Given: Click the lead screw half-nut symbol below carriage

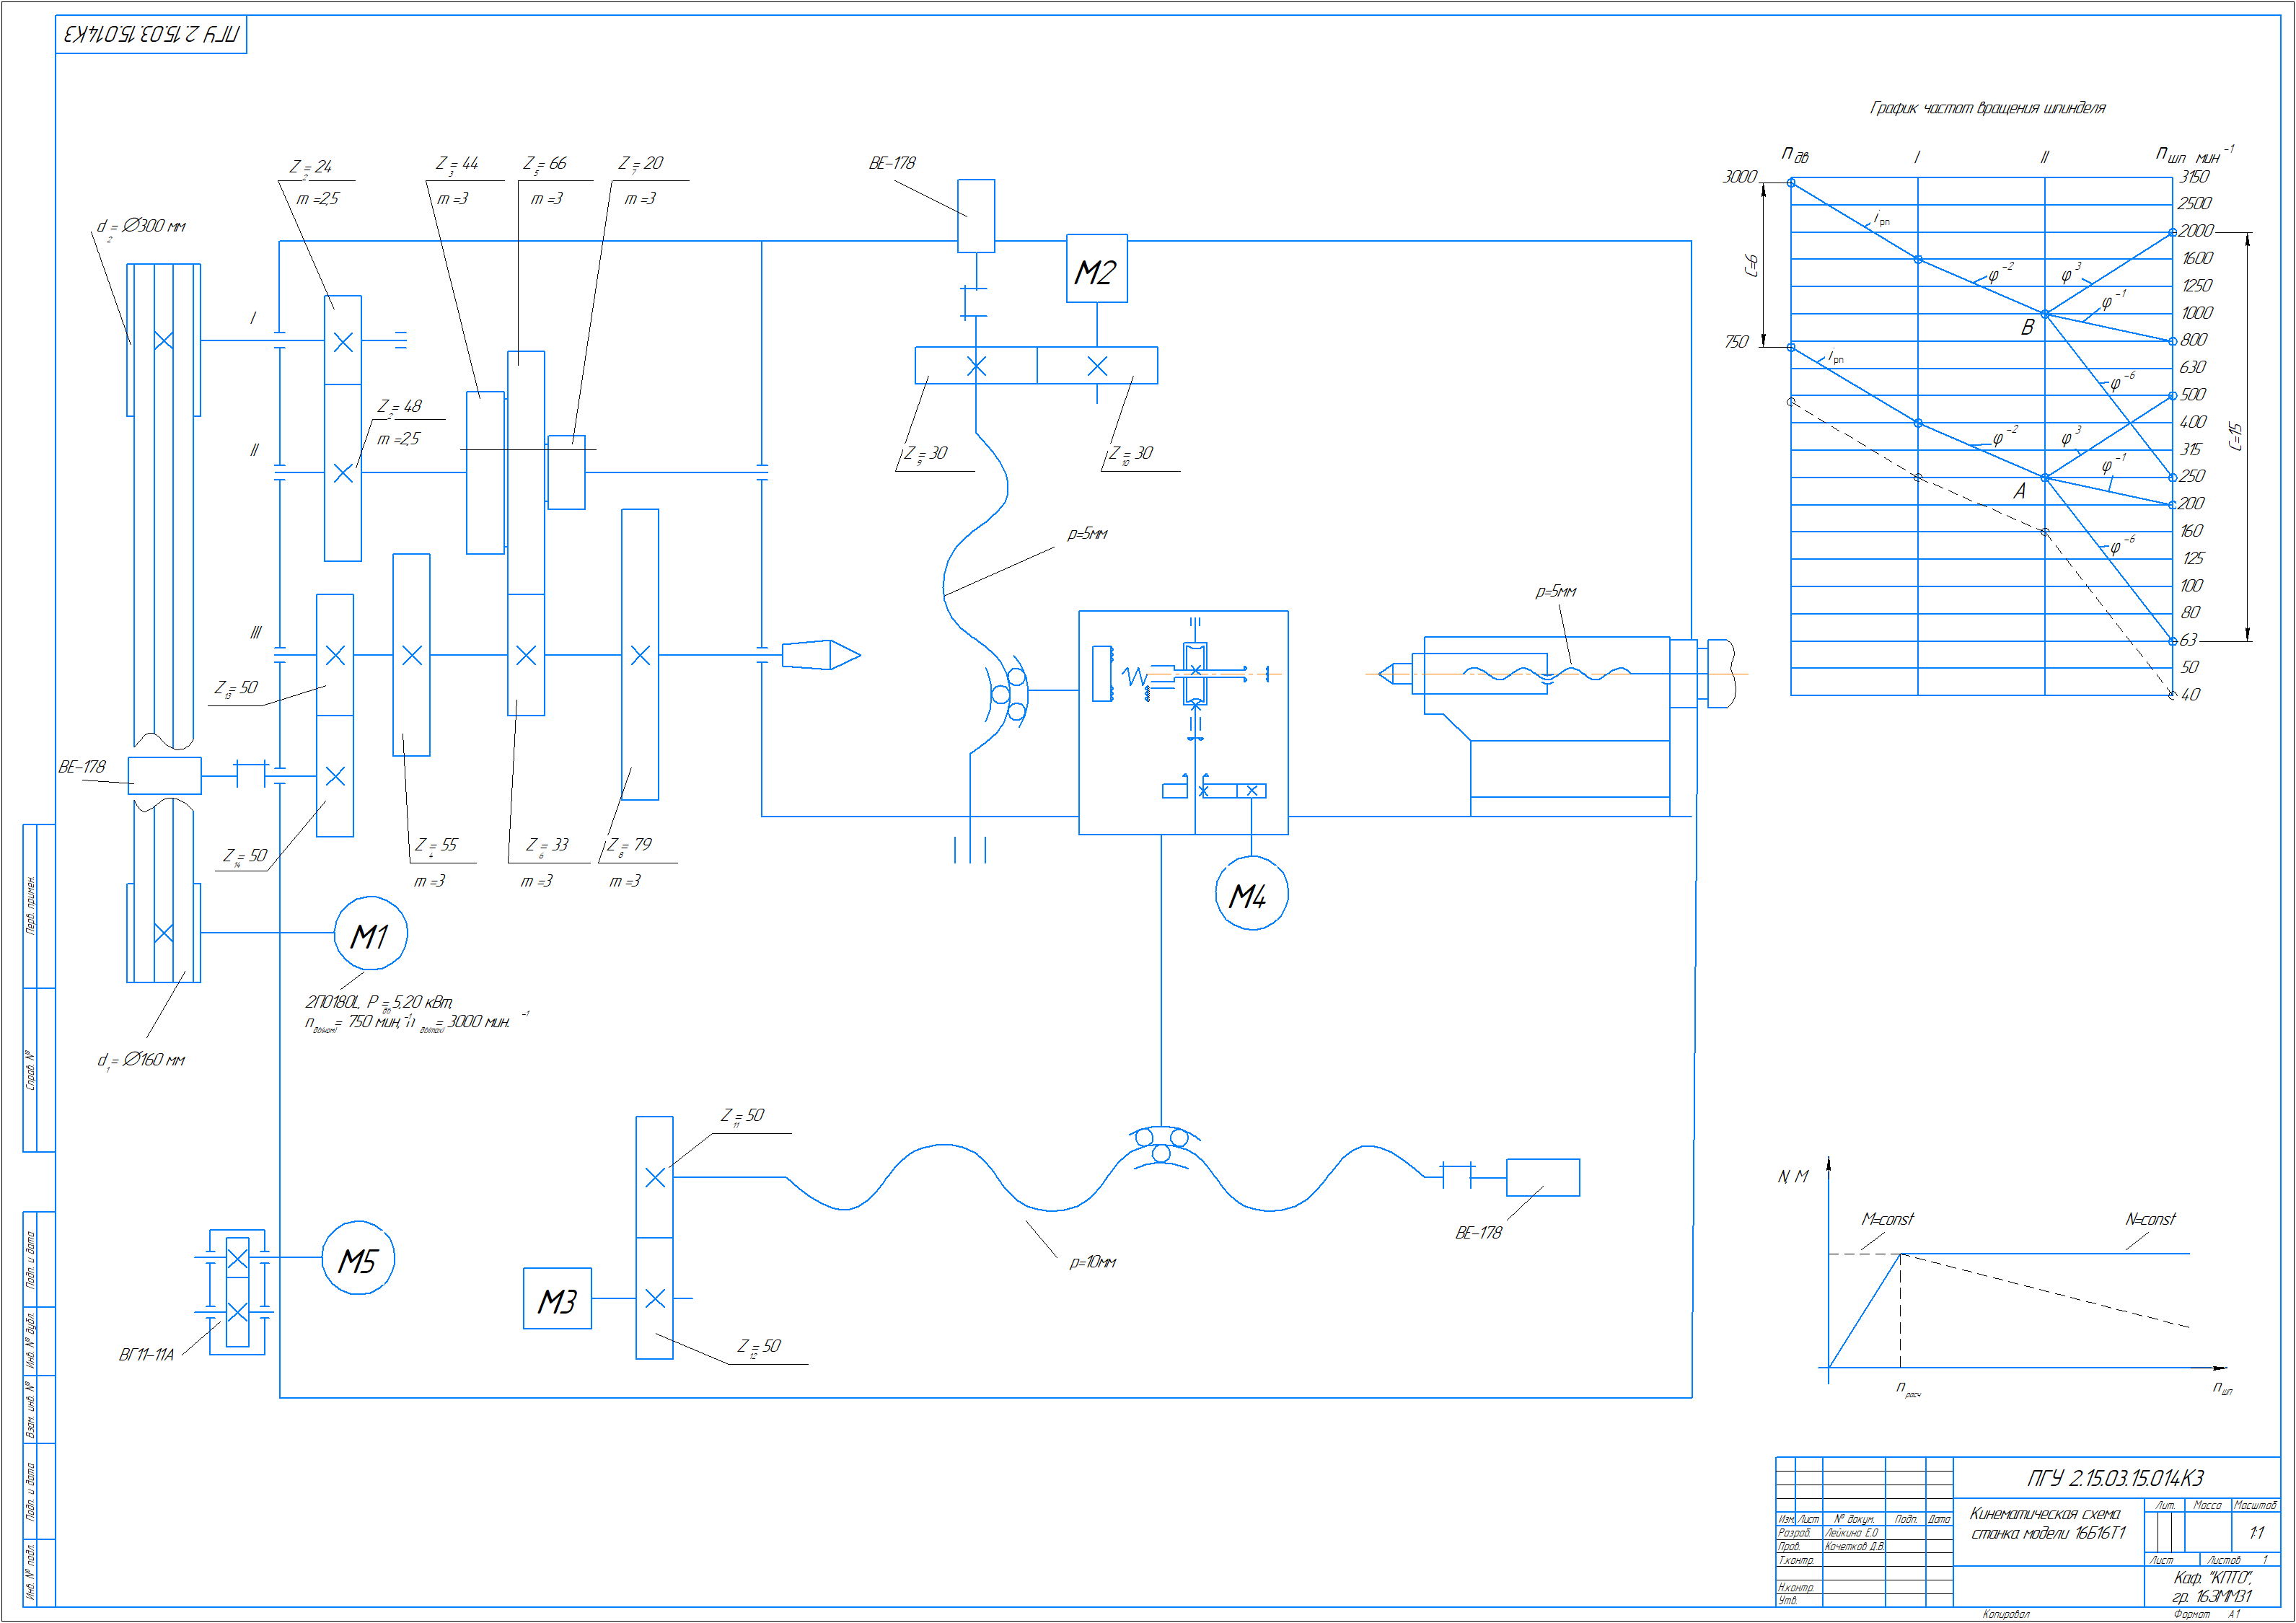Looking at the screenshot, I should (x=1161, y=1143).
